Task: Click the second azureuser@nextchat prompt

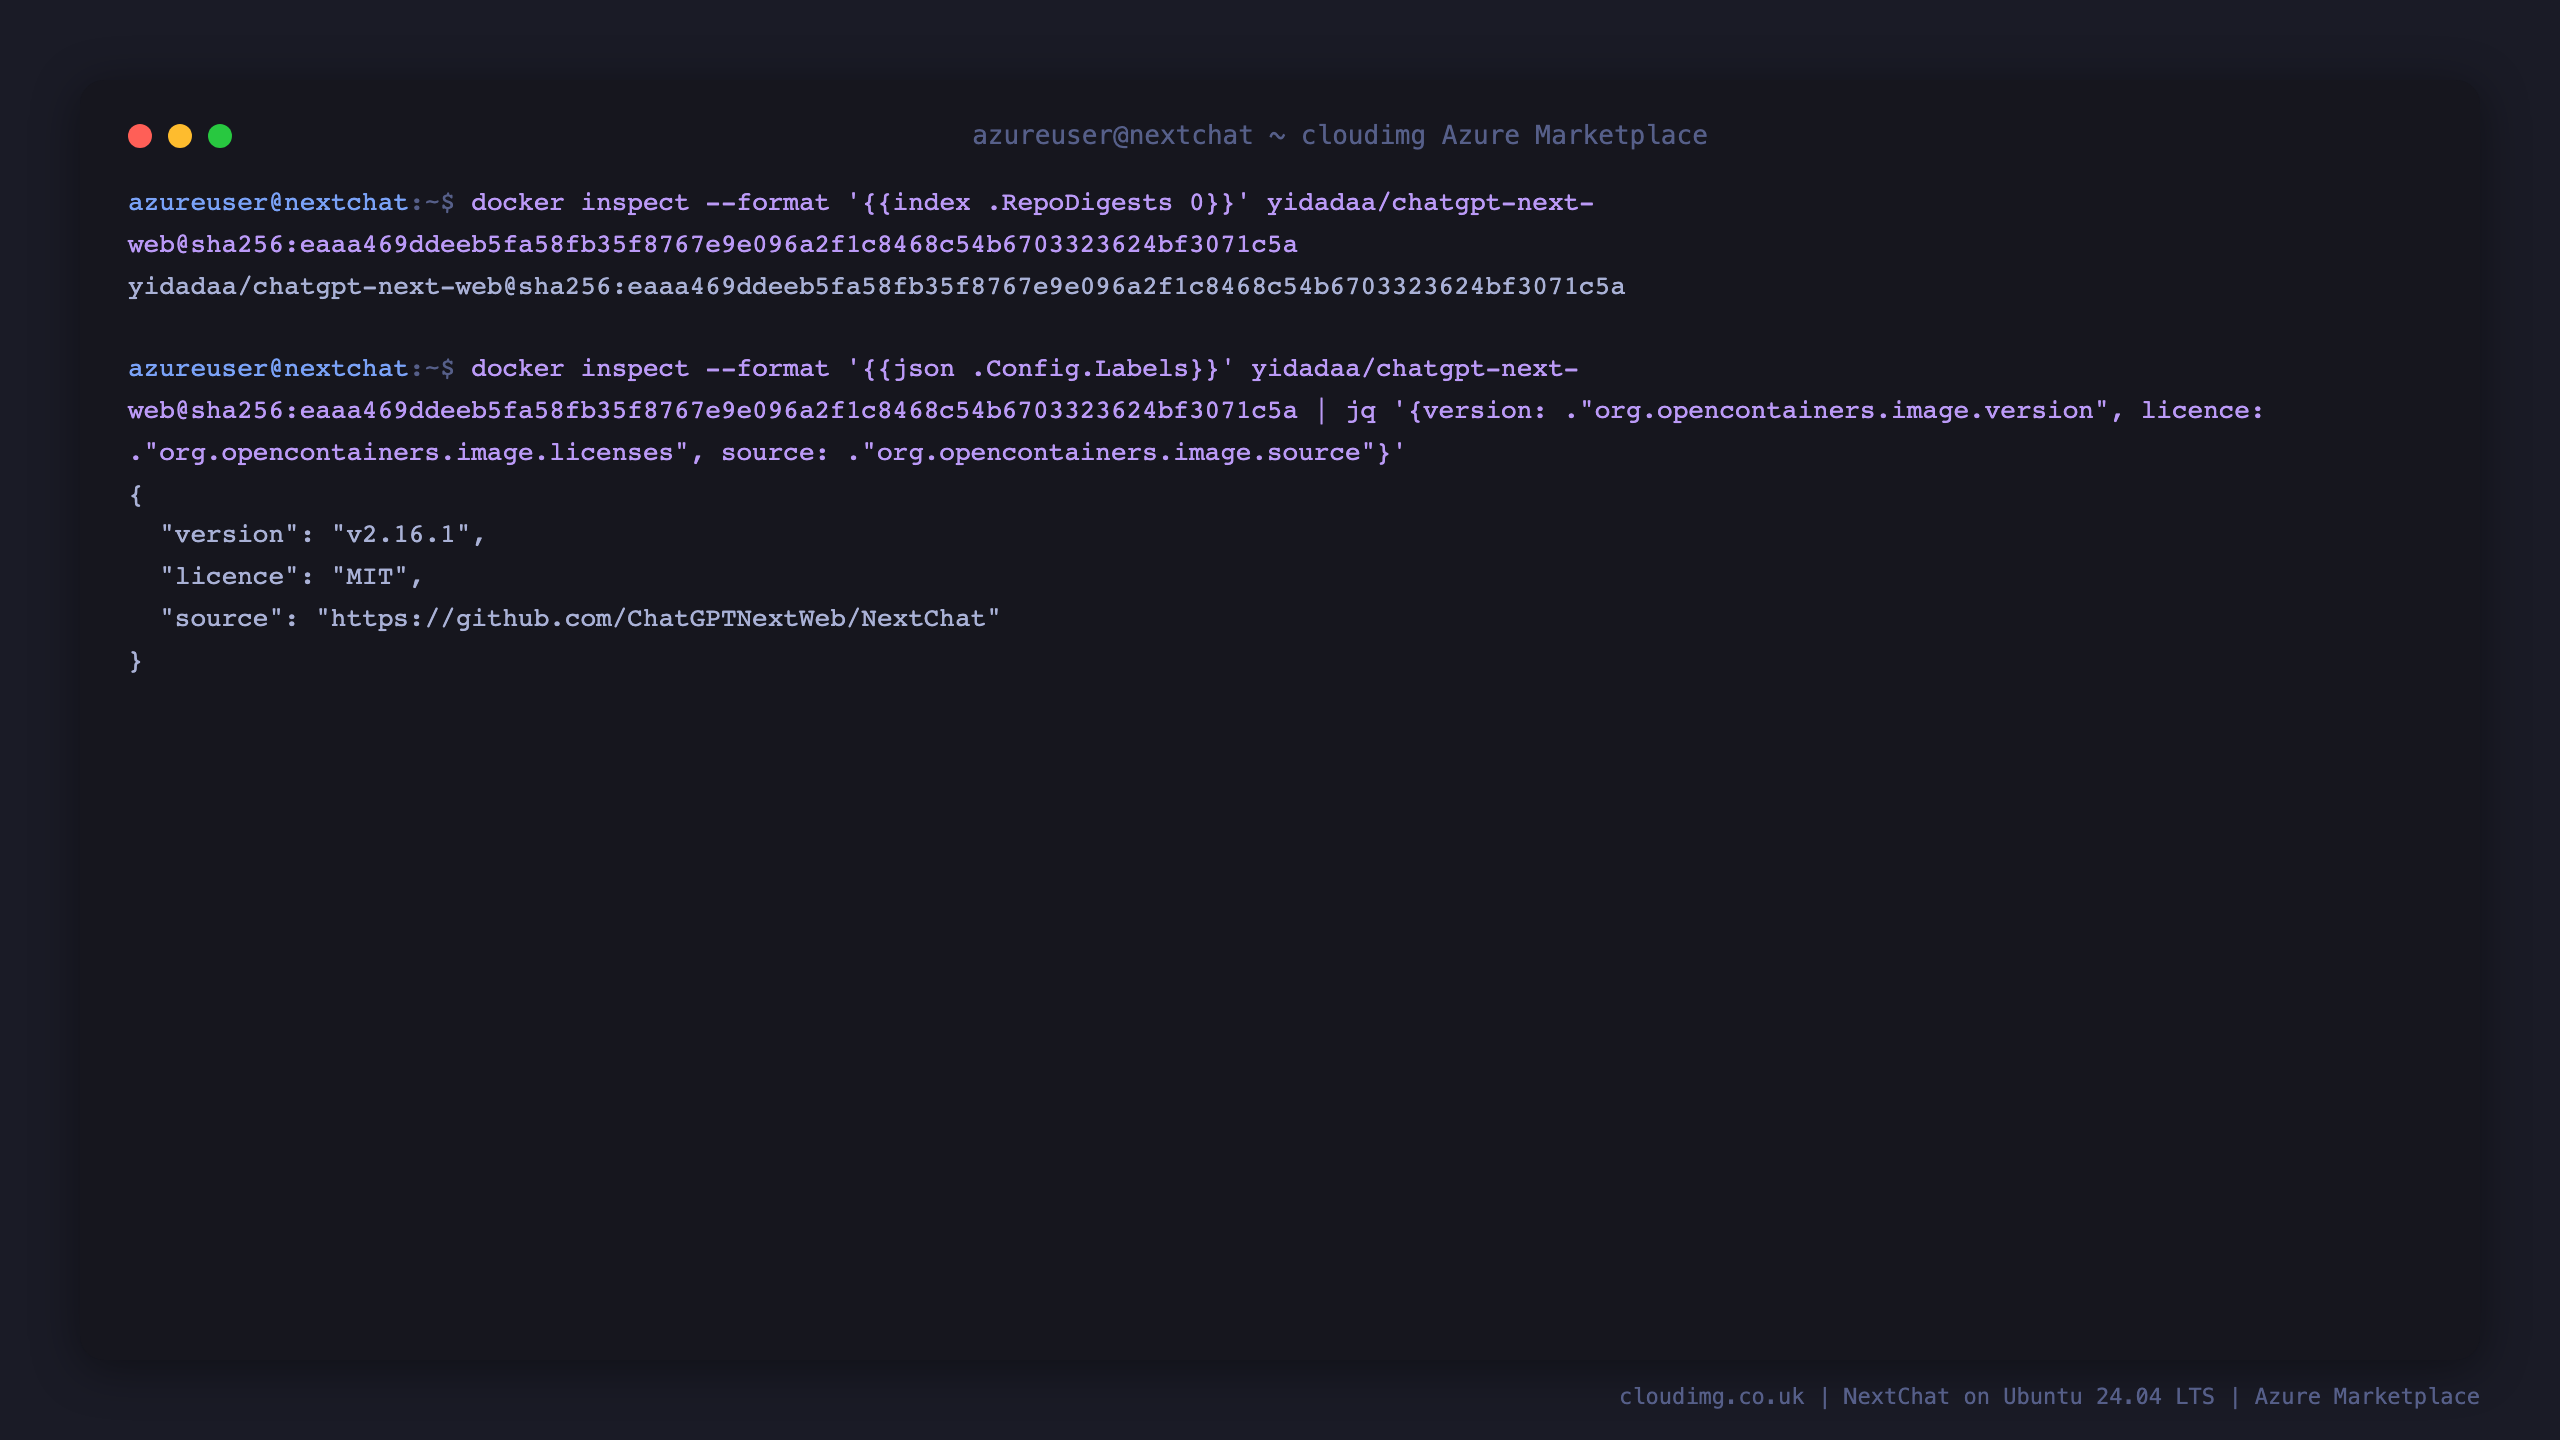Action: (268, 368)
